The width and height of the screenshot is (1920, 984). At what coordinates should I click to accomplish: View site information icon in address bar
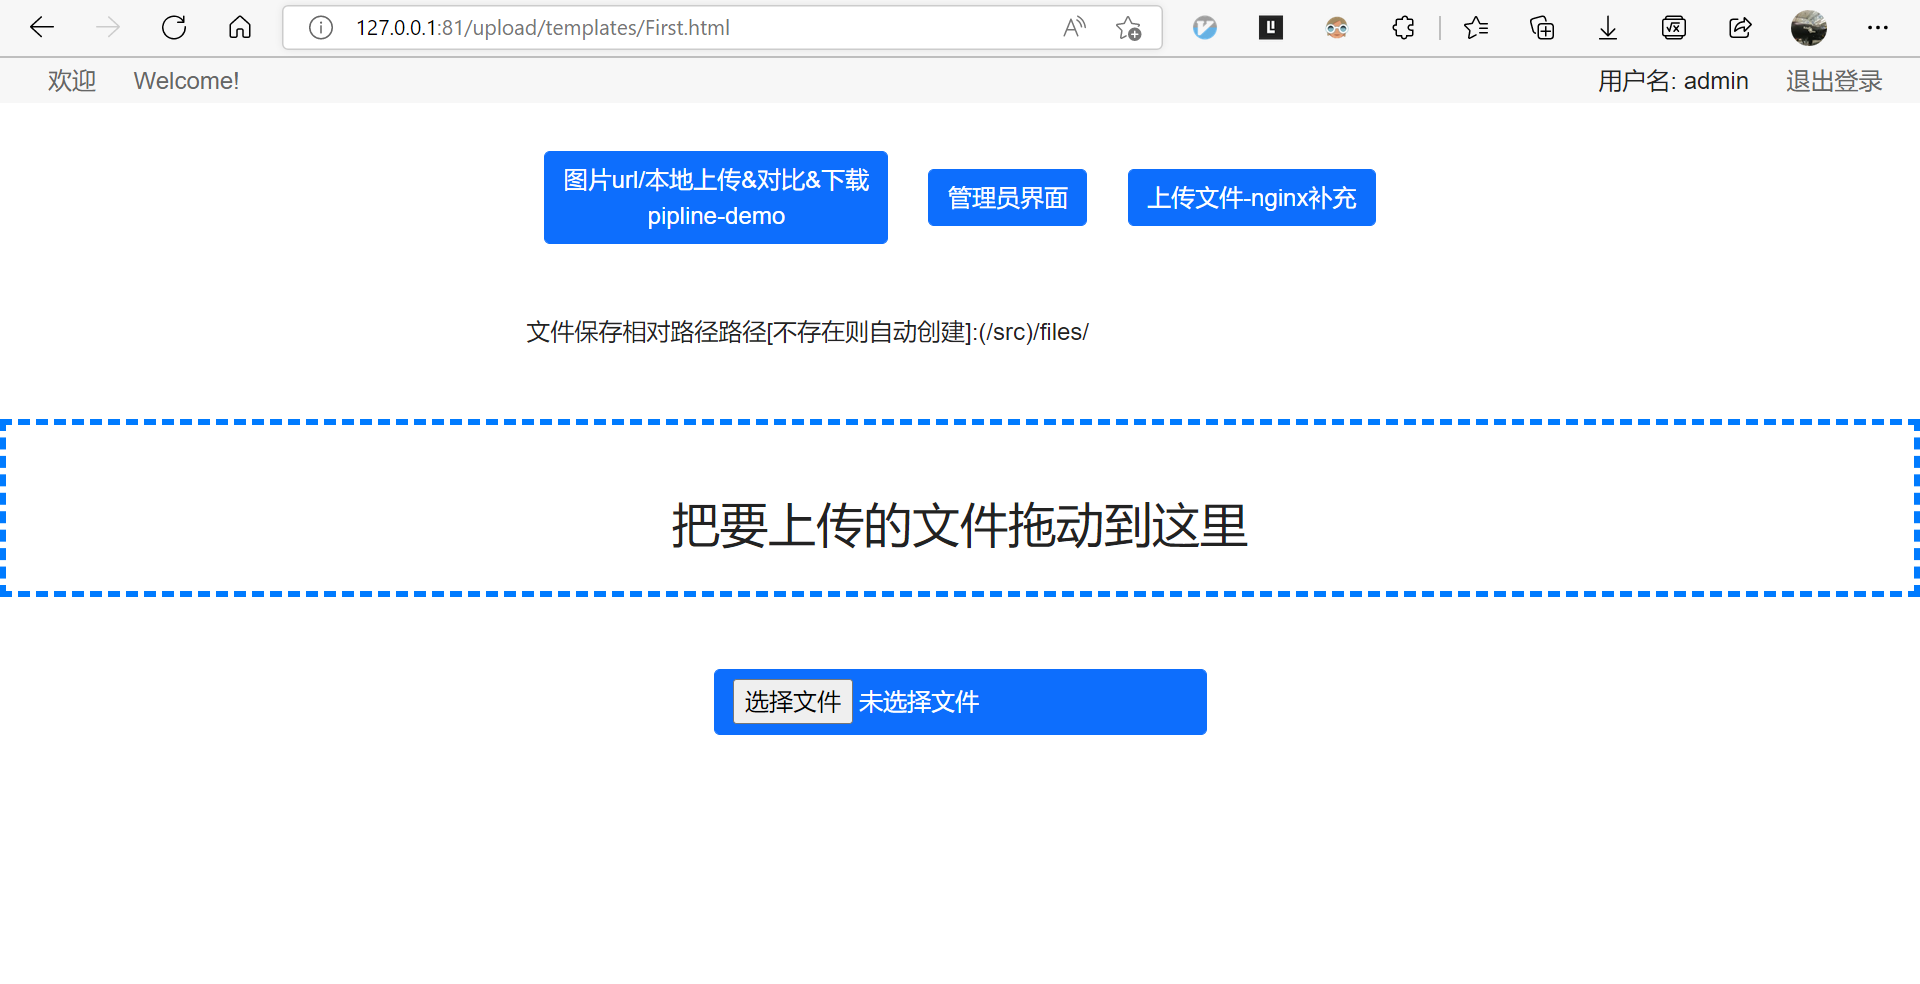(x=321, y=28)
